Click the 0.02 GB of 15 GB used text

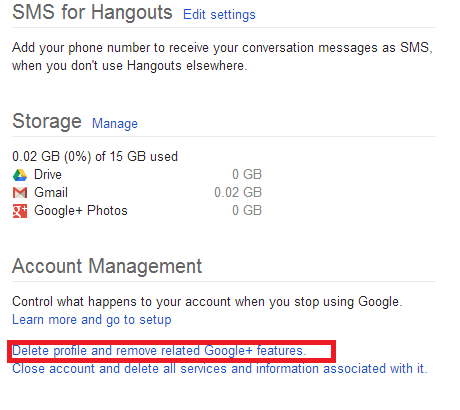pyautogui.click(x=95, y=156)
